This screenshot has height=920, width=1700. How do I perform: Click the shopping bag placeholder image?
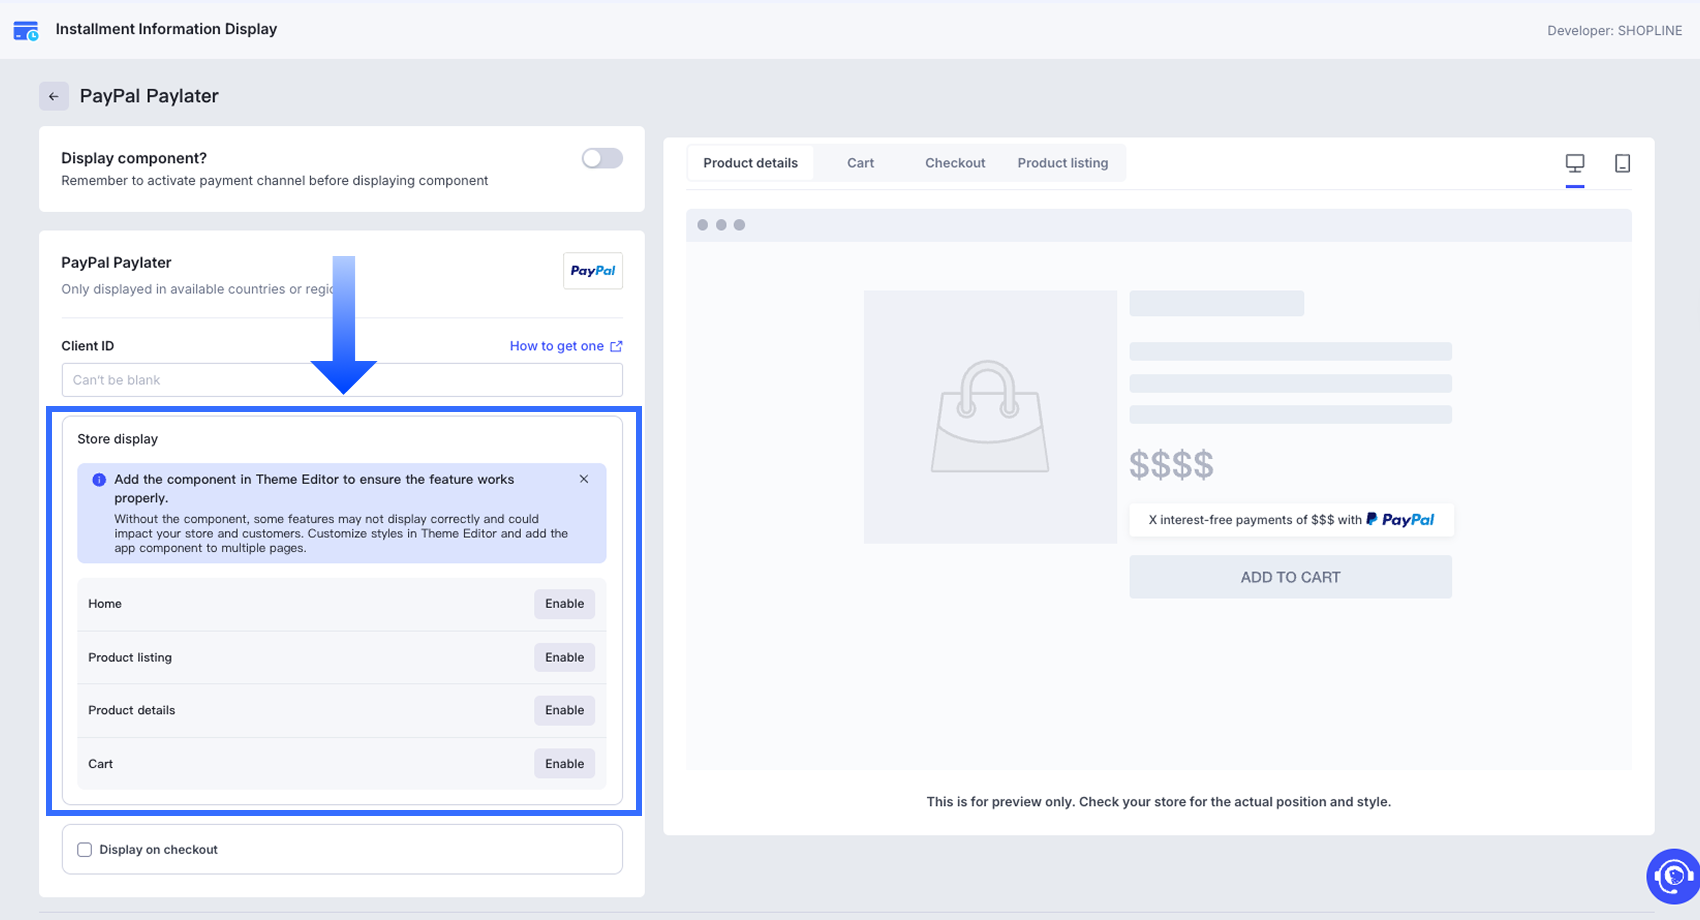[990, 417]
